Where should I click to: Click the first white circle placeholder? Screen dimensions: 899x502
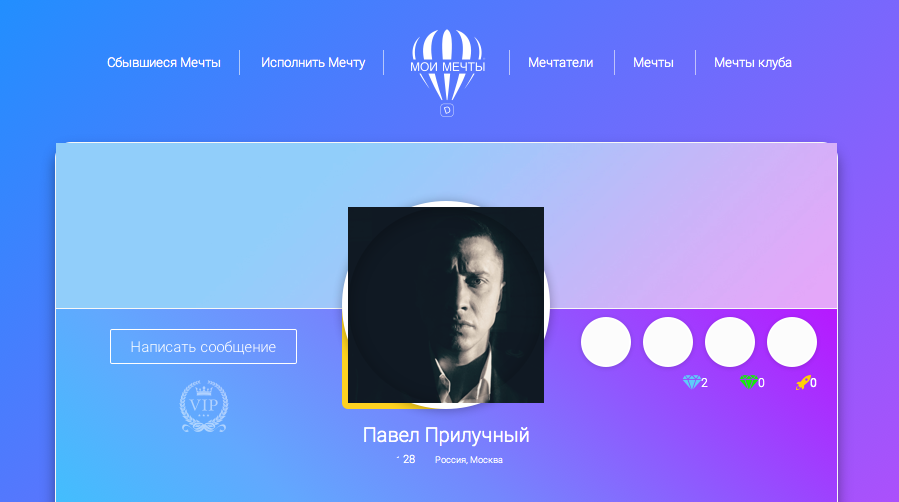coord(606,342)
